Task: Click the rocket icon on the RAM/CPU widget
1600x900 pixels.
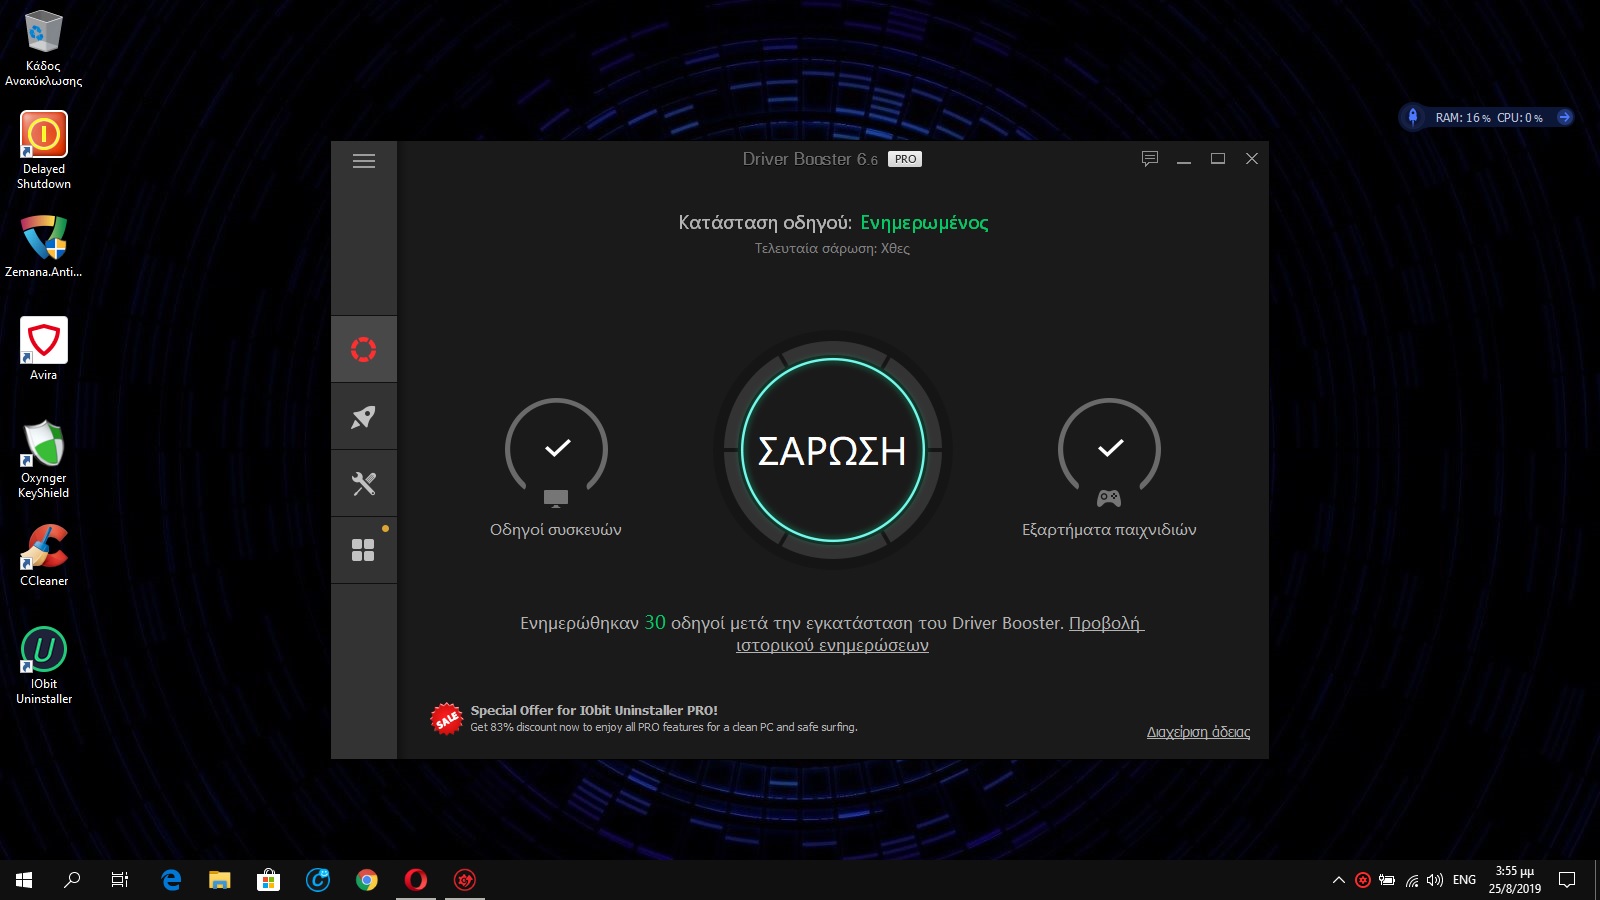Action: (x=1413, y=117)
